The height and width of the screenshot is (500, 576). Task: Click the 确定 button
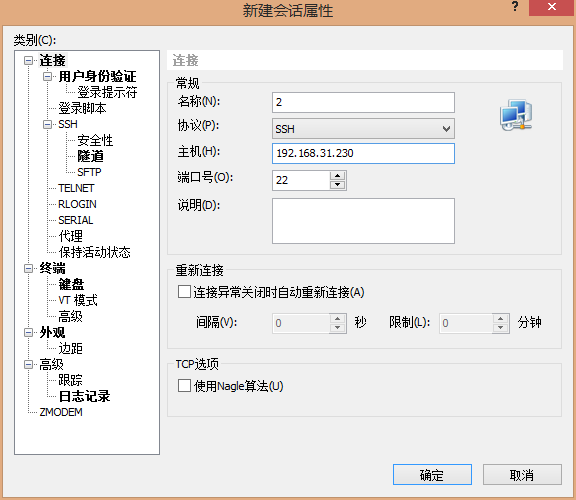click(x=432, y=475)
